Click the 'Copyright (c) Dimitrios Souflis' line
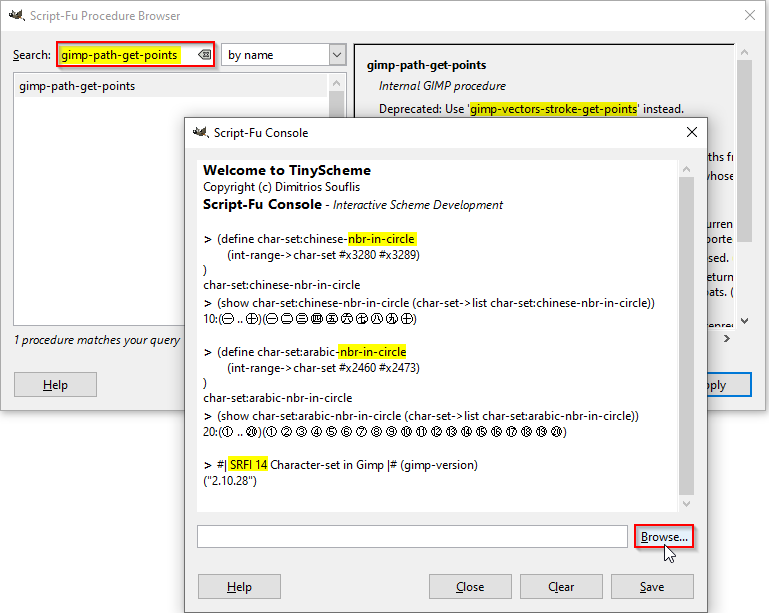This screenshot has height=613, width=769. click(x=282, y=187)
